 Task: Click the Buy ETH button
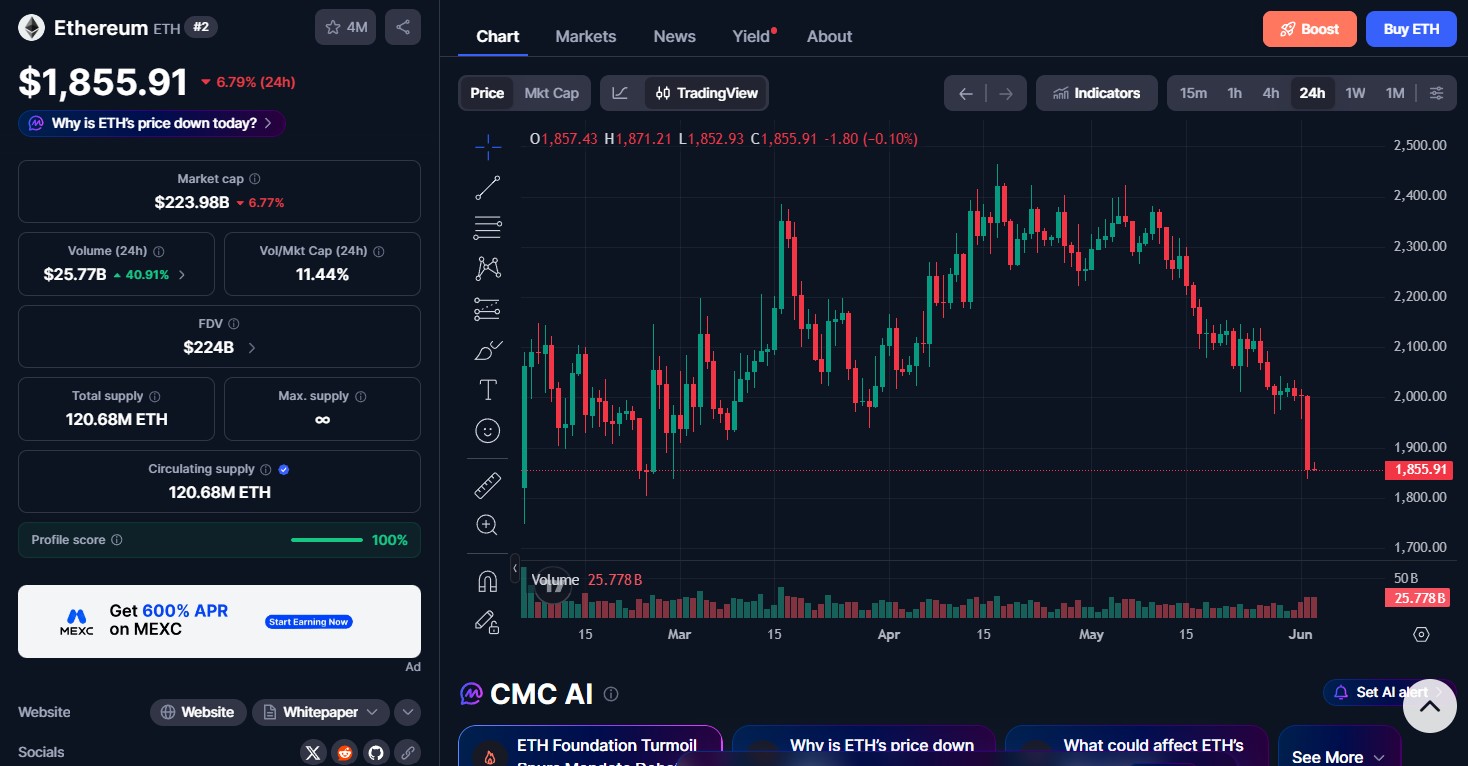[1411, 29]
